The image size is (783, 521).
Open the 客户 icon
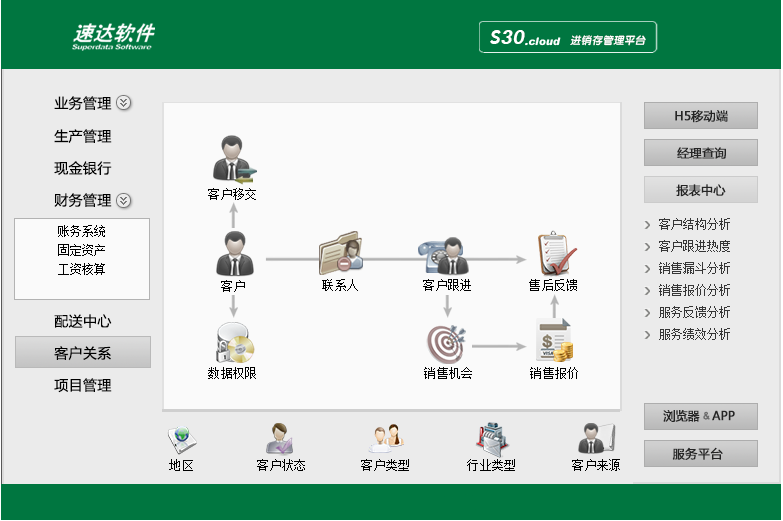pyautogui.click(x=234, y=253)
